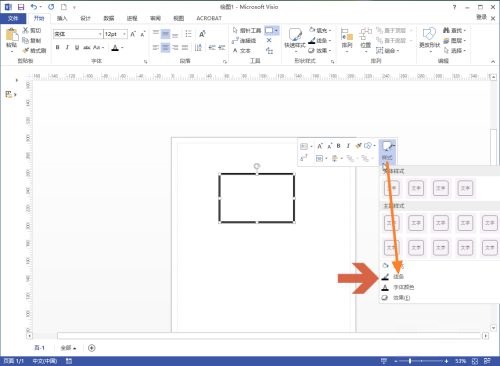
Task: Toggle Align Left paragraph alignment
Action: point(156,48)
